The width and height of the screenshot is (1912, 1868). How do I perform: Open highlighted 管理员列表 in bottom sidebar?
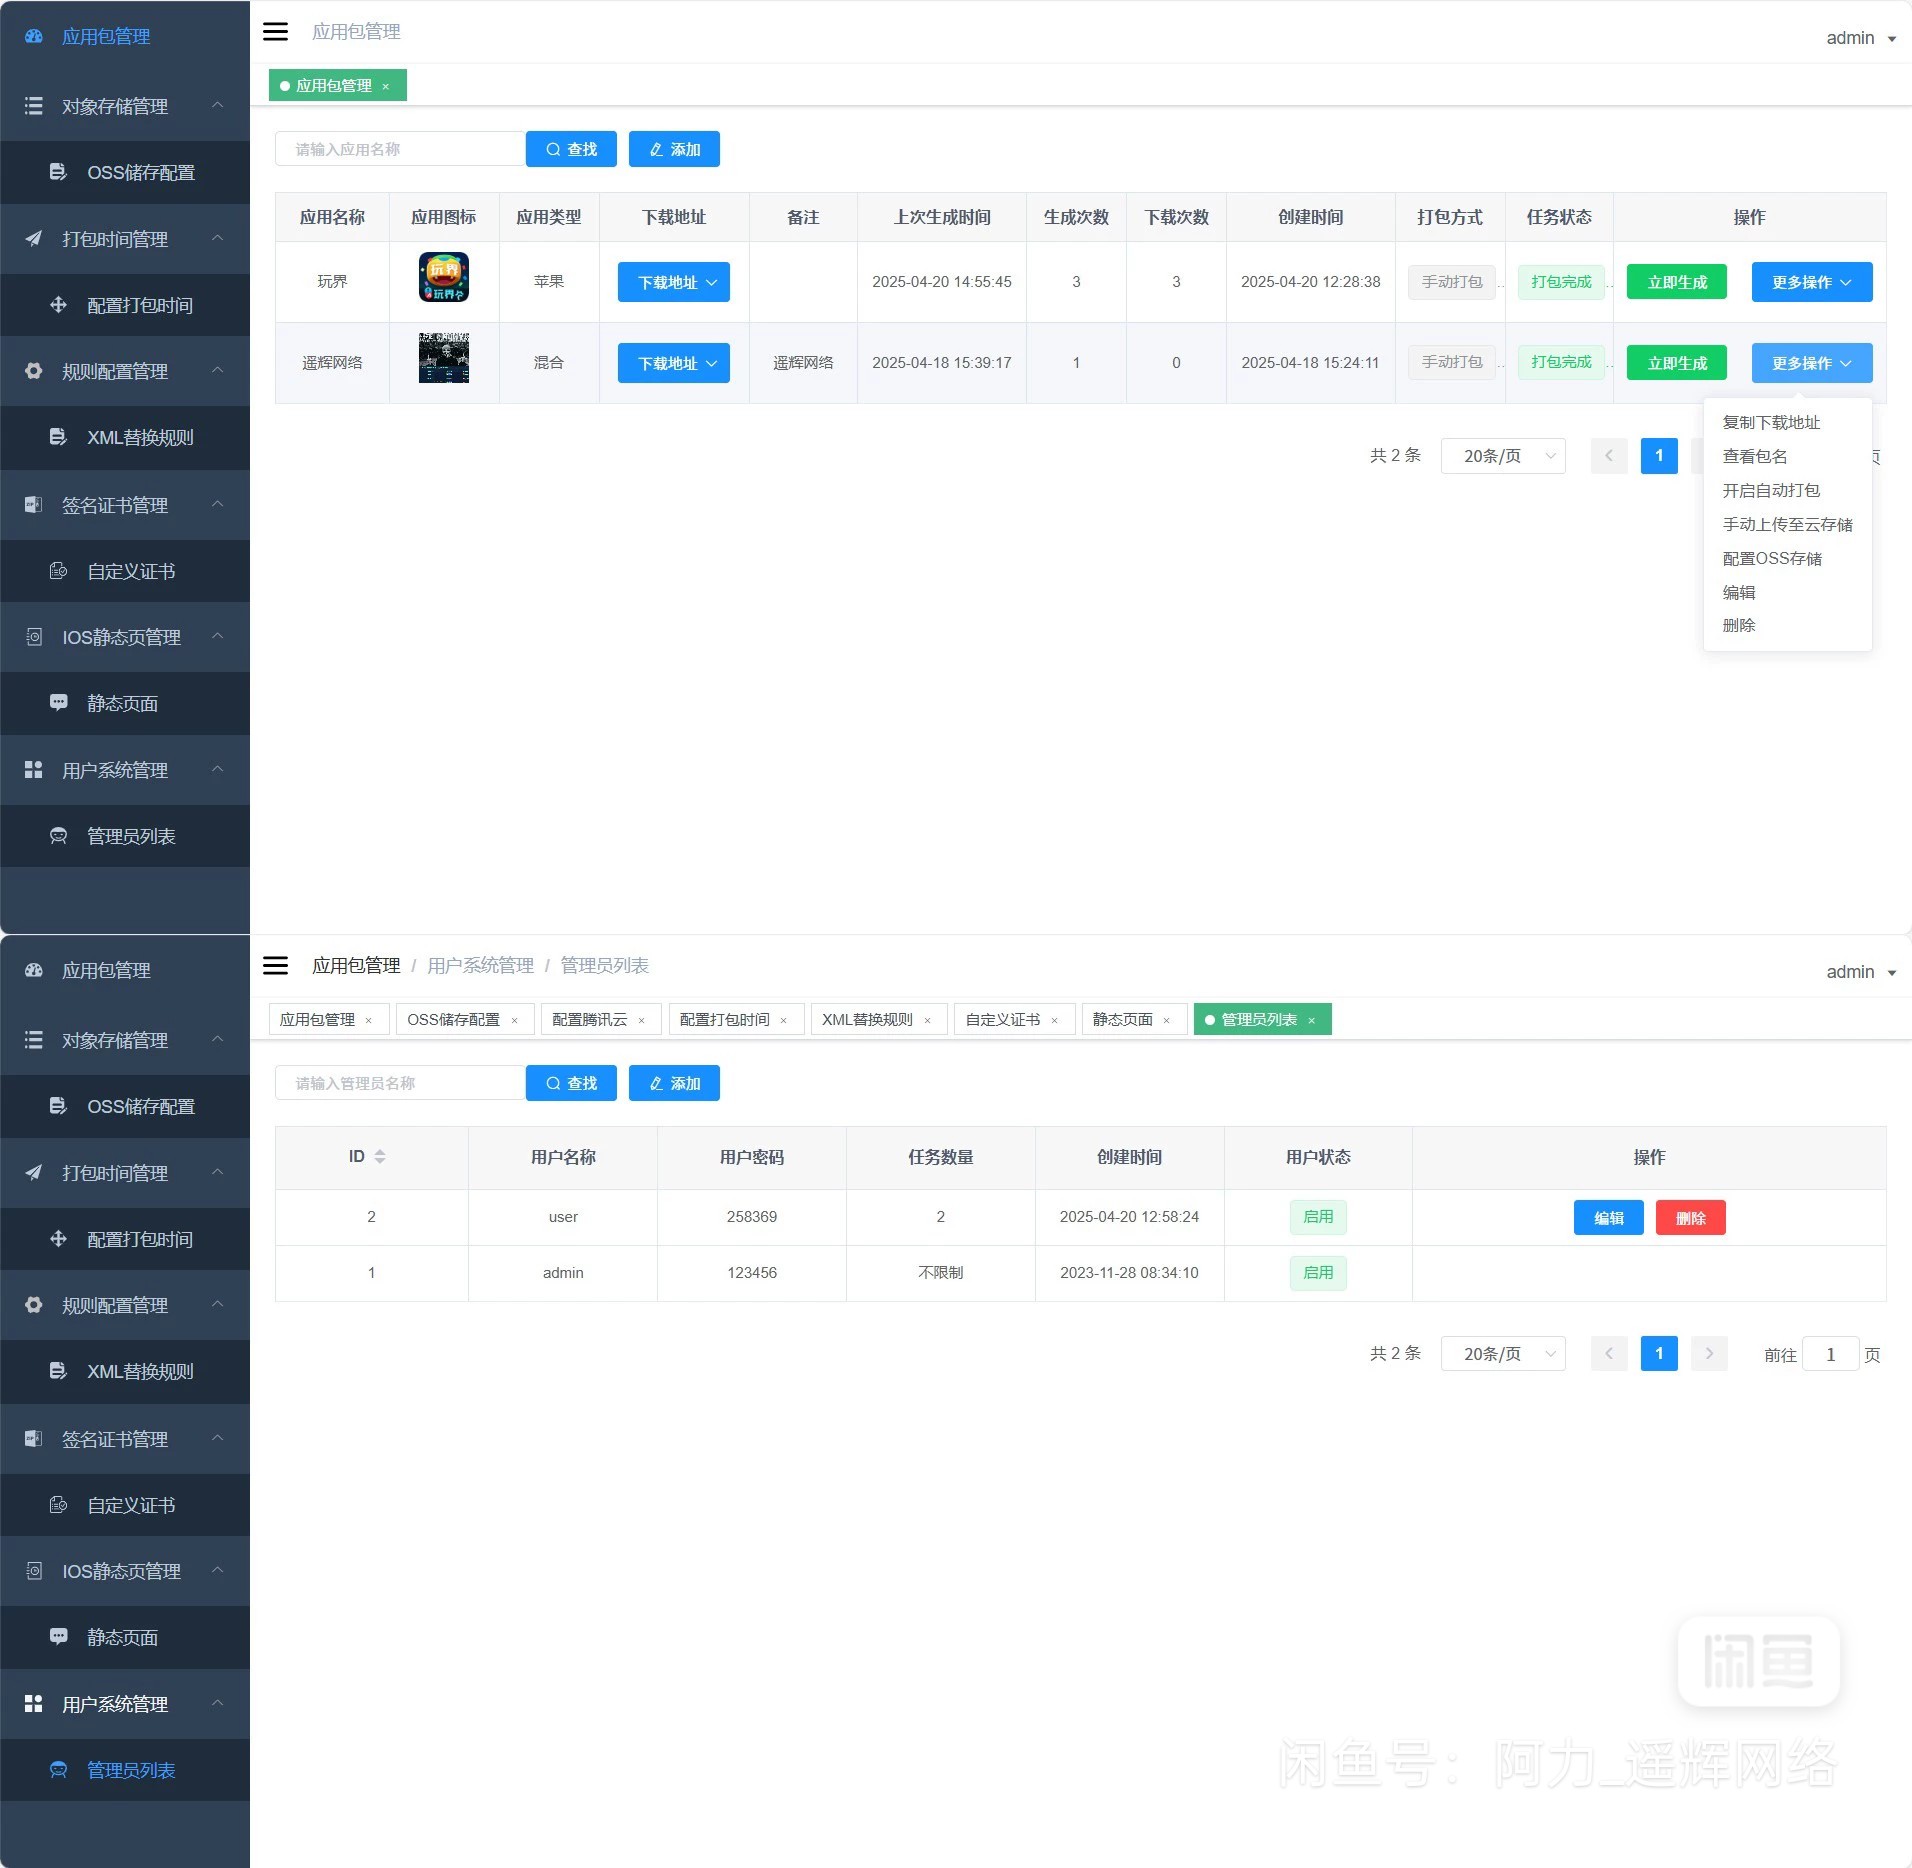tap(130, 1771)
